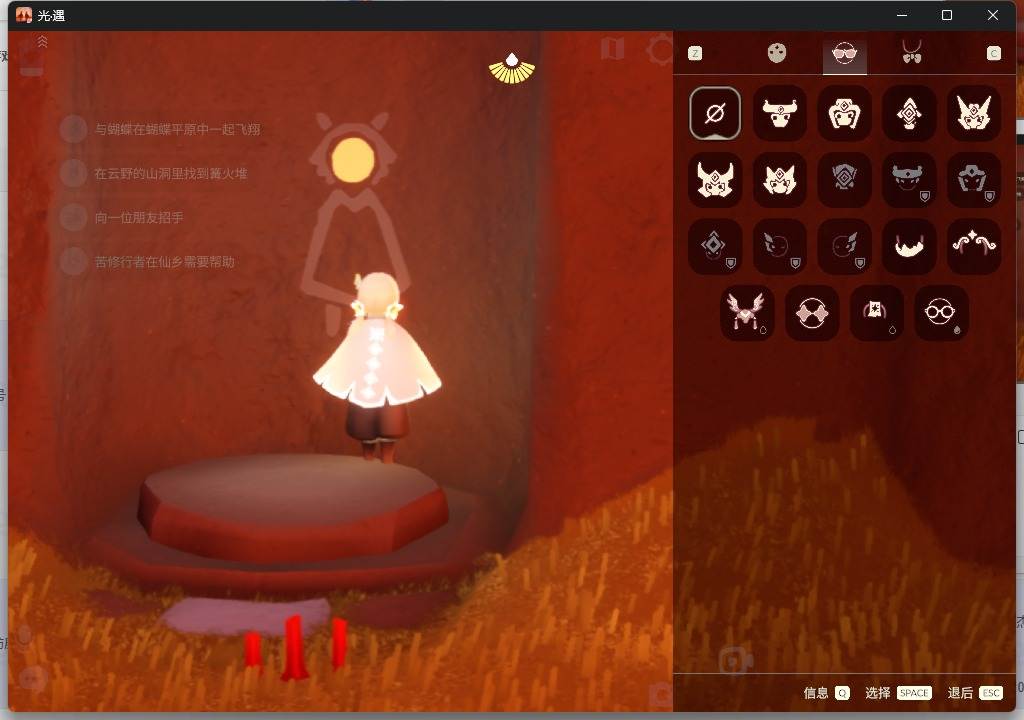Click quest 与蝴蝶在蝴蝶平原中一起飞翔
Viewport: 1024px width, 720px height.
coord(160,129)
